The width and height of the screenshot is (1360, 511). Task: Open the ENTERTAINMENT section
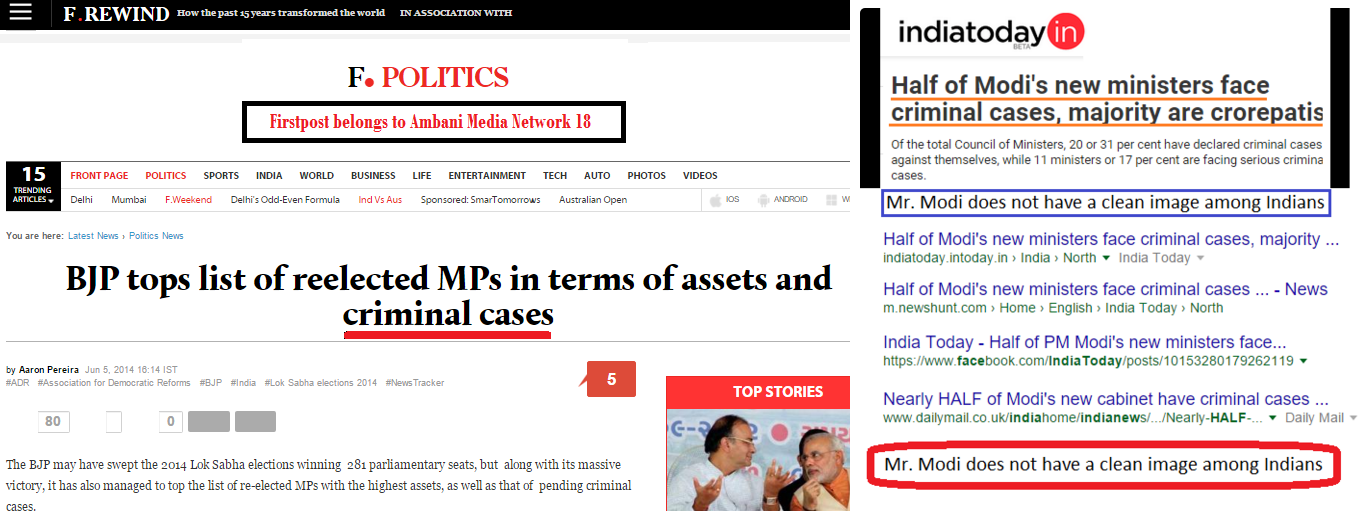tap(487, 176)
